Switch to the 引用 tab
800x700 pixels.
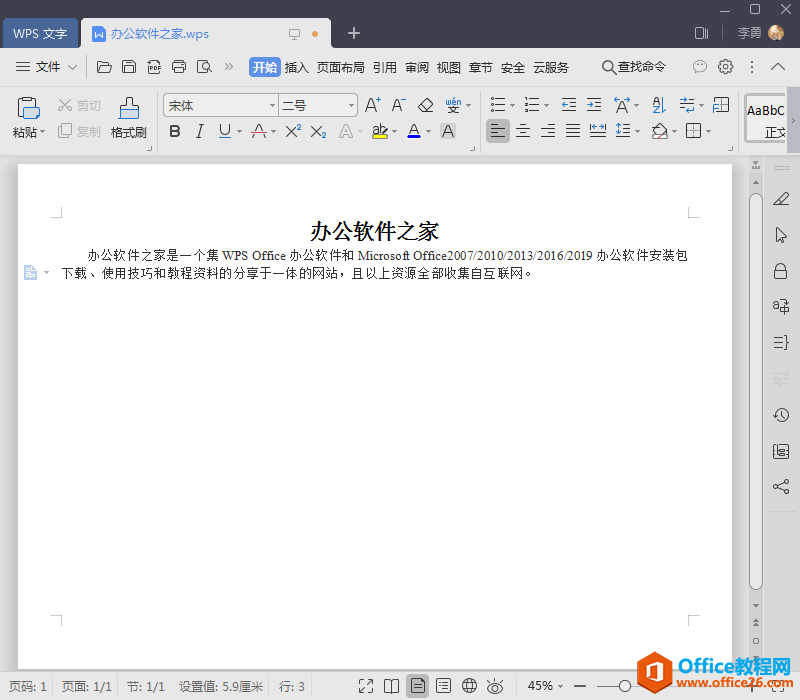(384, 67)
